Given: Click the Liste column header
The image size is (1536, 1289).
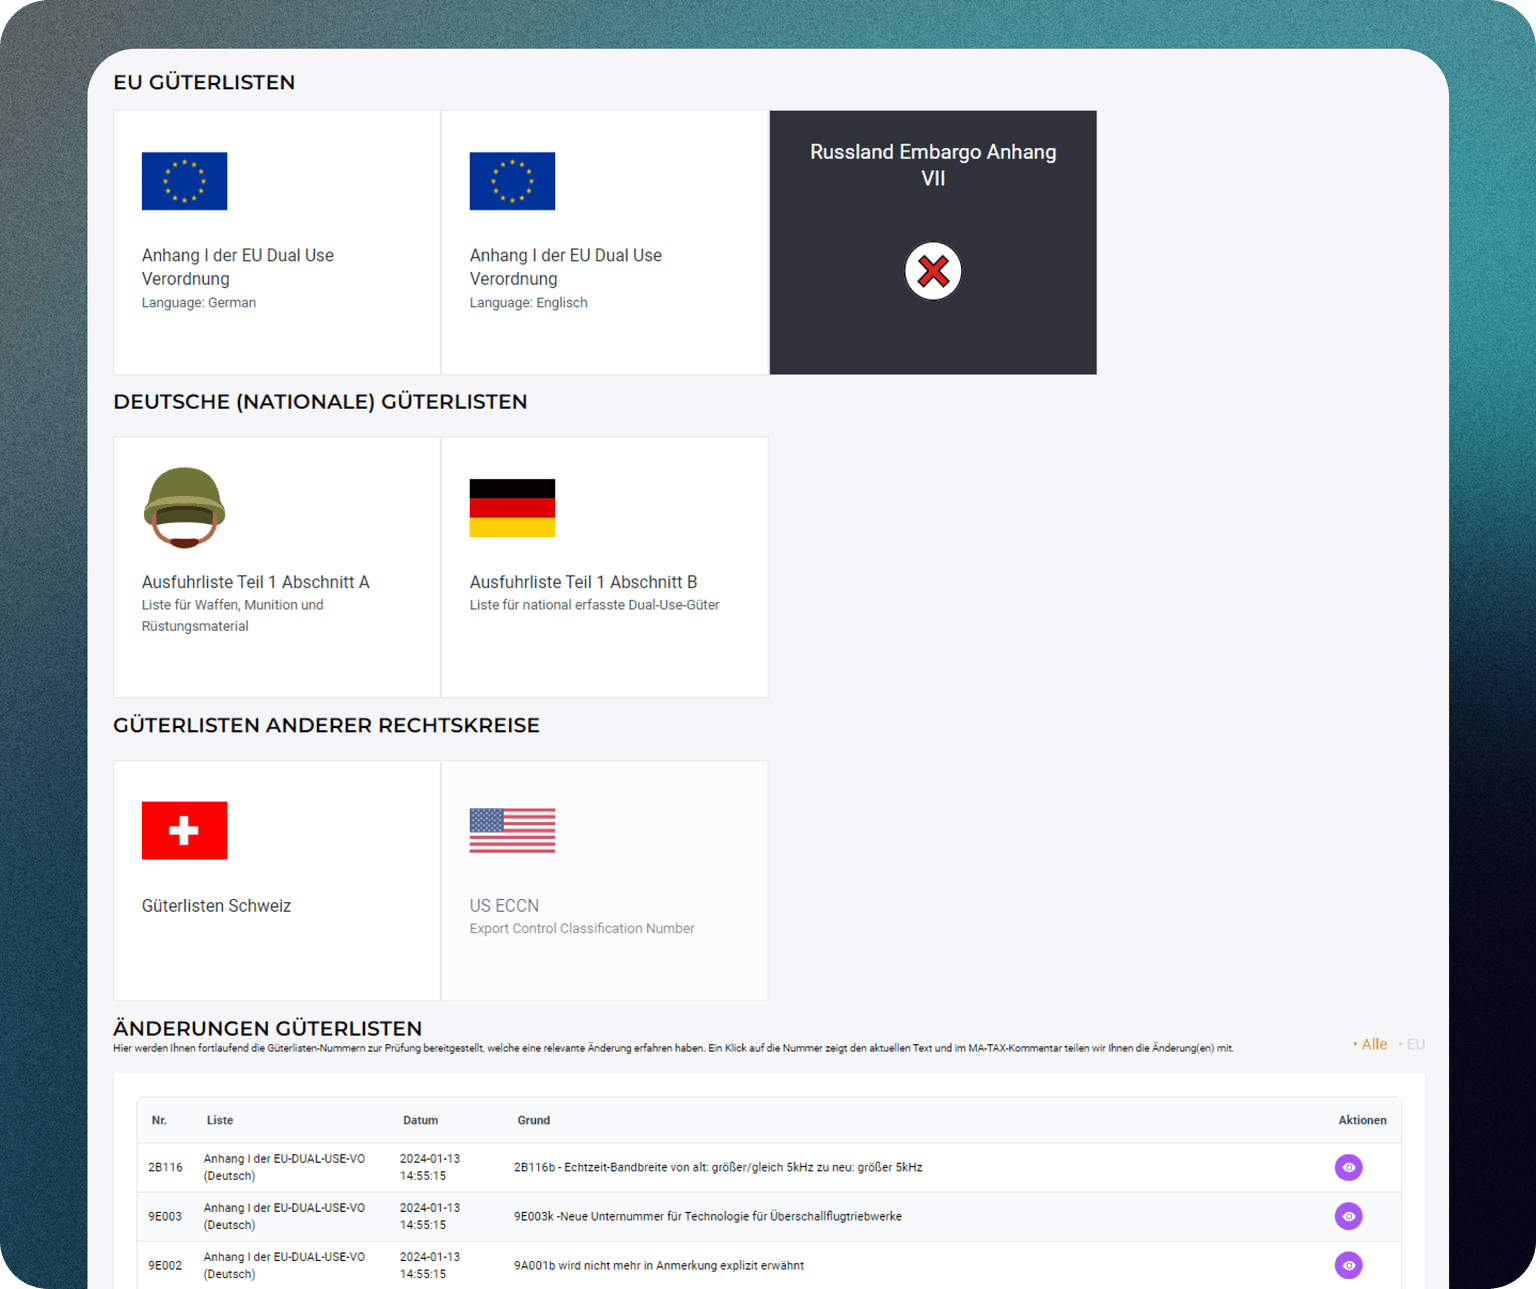Looking at the screenshot, I should click(x=219, y=1120).
